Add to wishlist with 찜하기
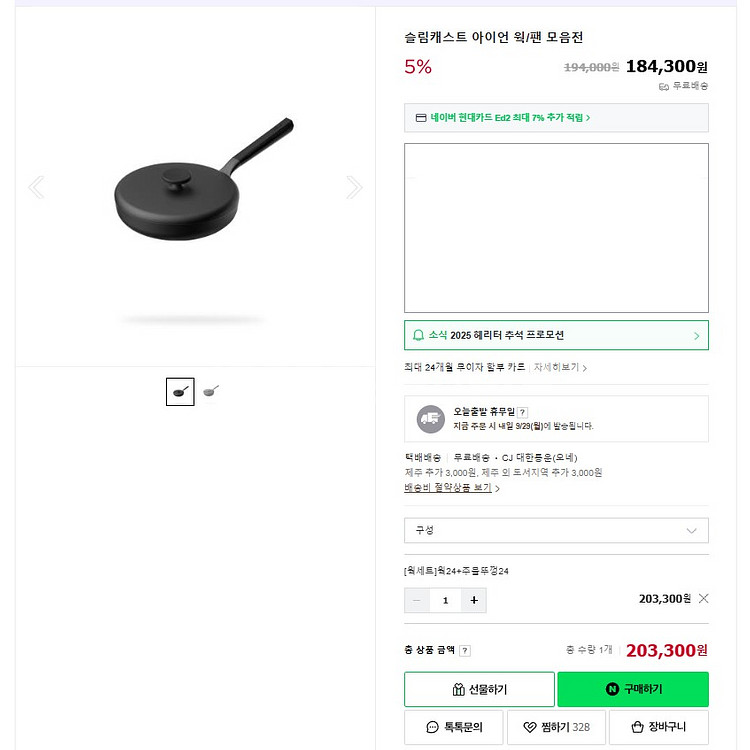This screenshot has width=750, height=750. [x=556, y=727]
